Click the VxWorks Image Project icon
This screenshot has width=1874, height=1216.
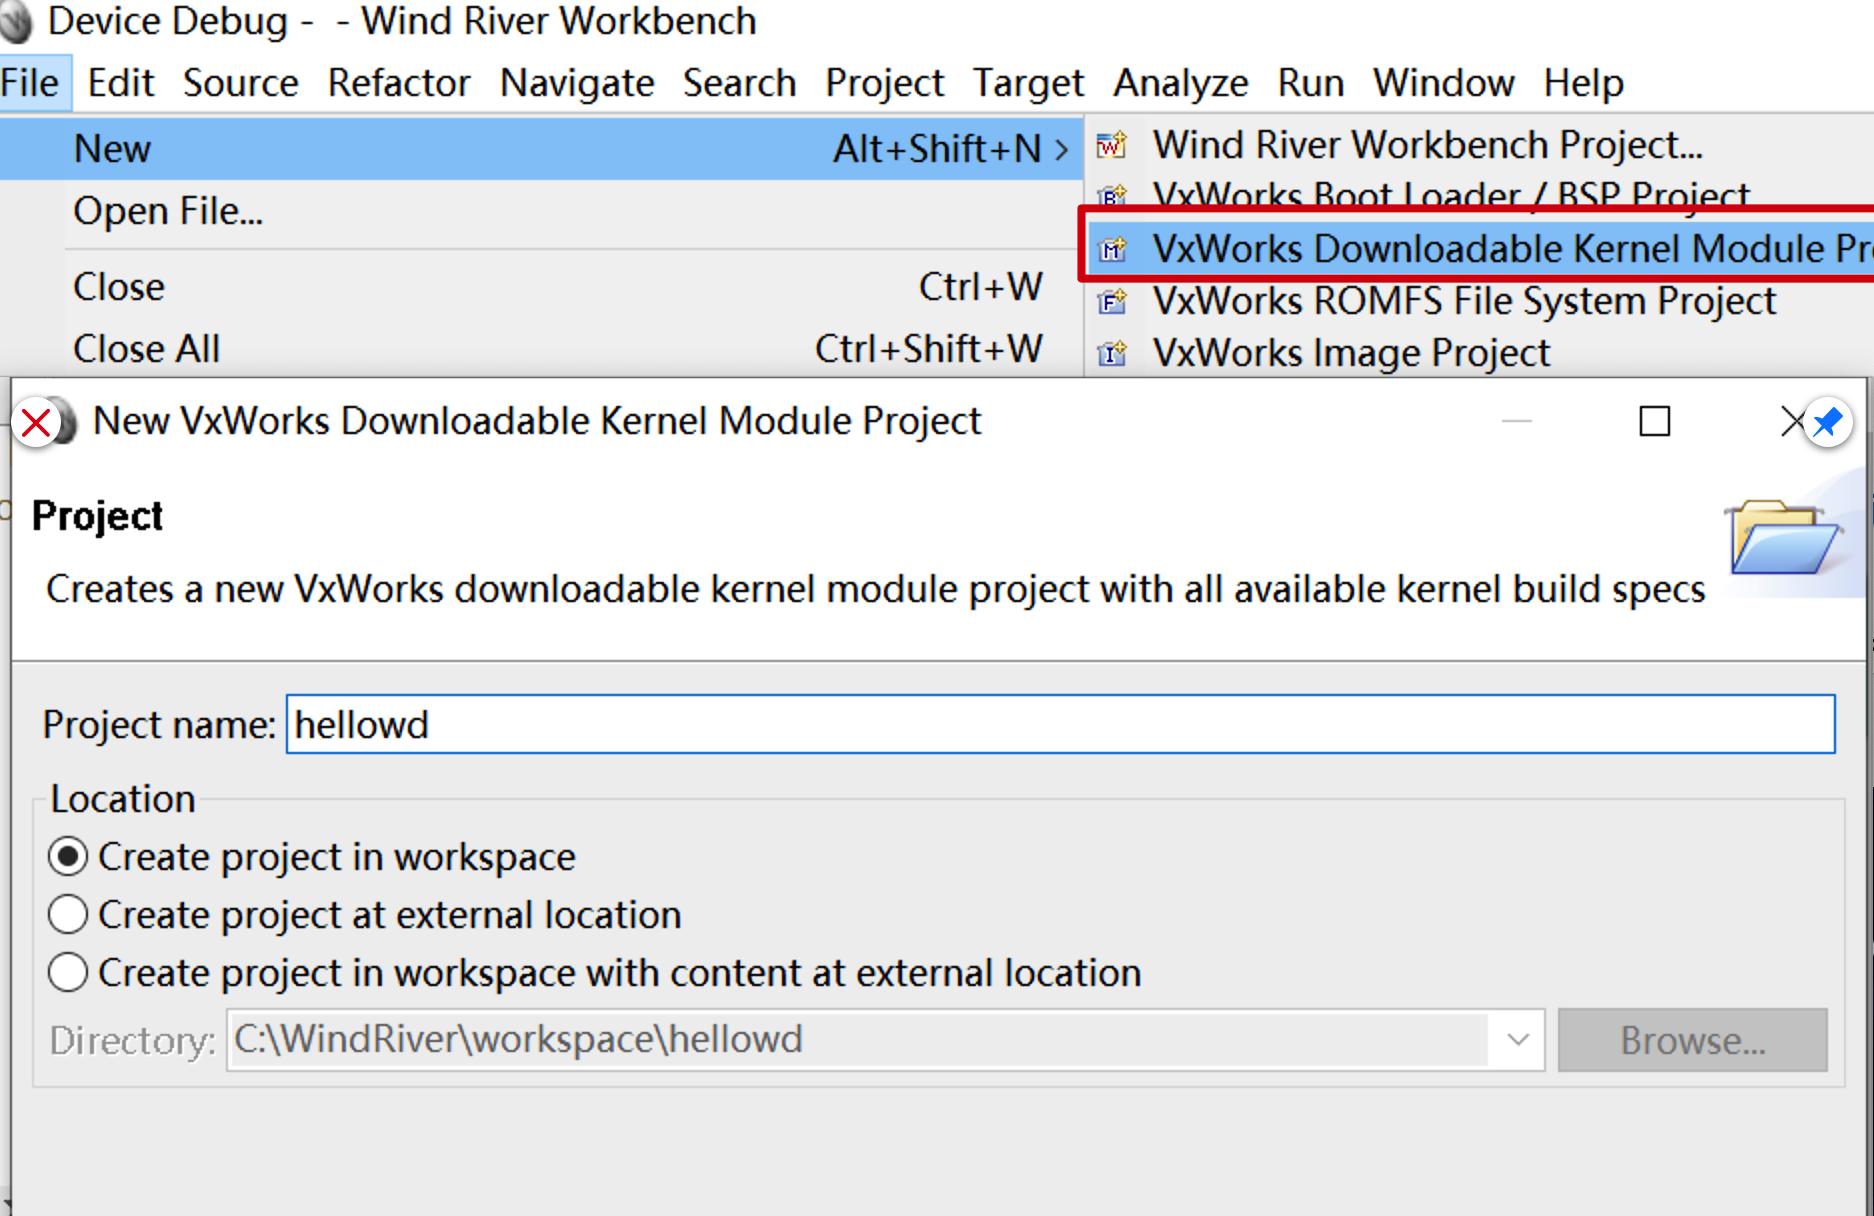(x=1112, y=353)
